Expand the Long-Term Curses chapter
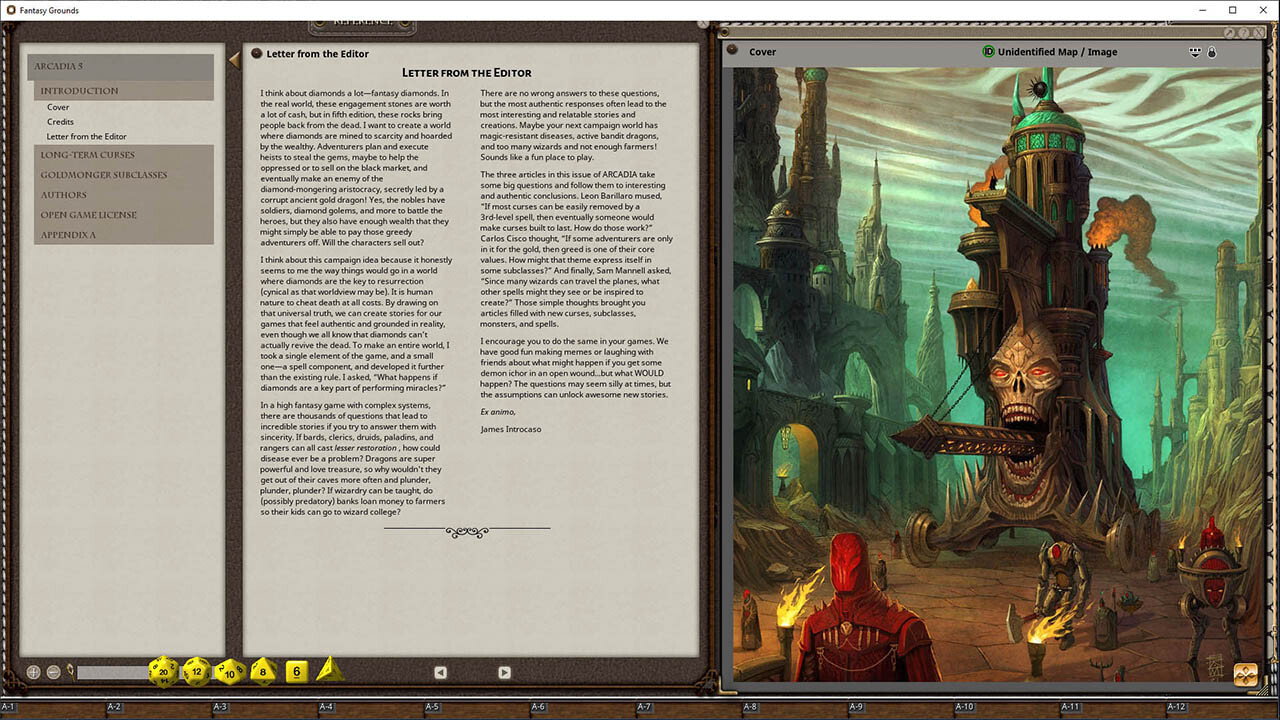 pos(87,155)
